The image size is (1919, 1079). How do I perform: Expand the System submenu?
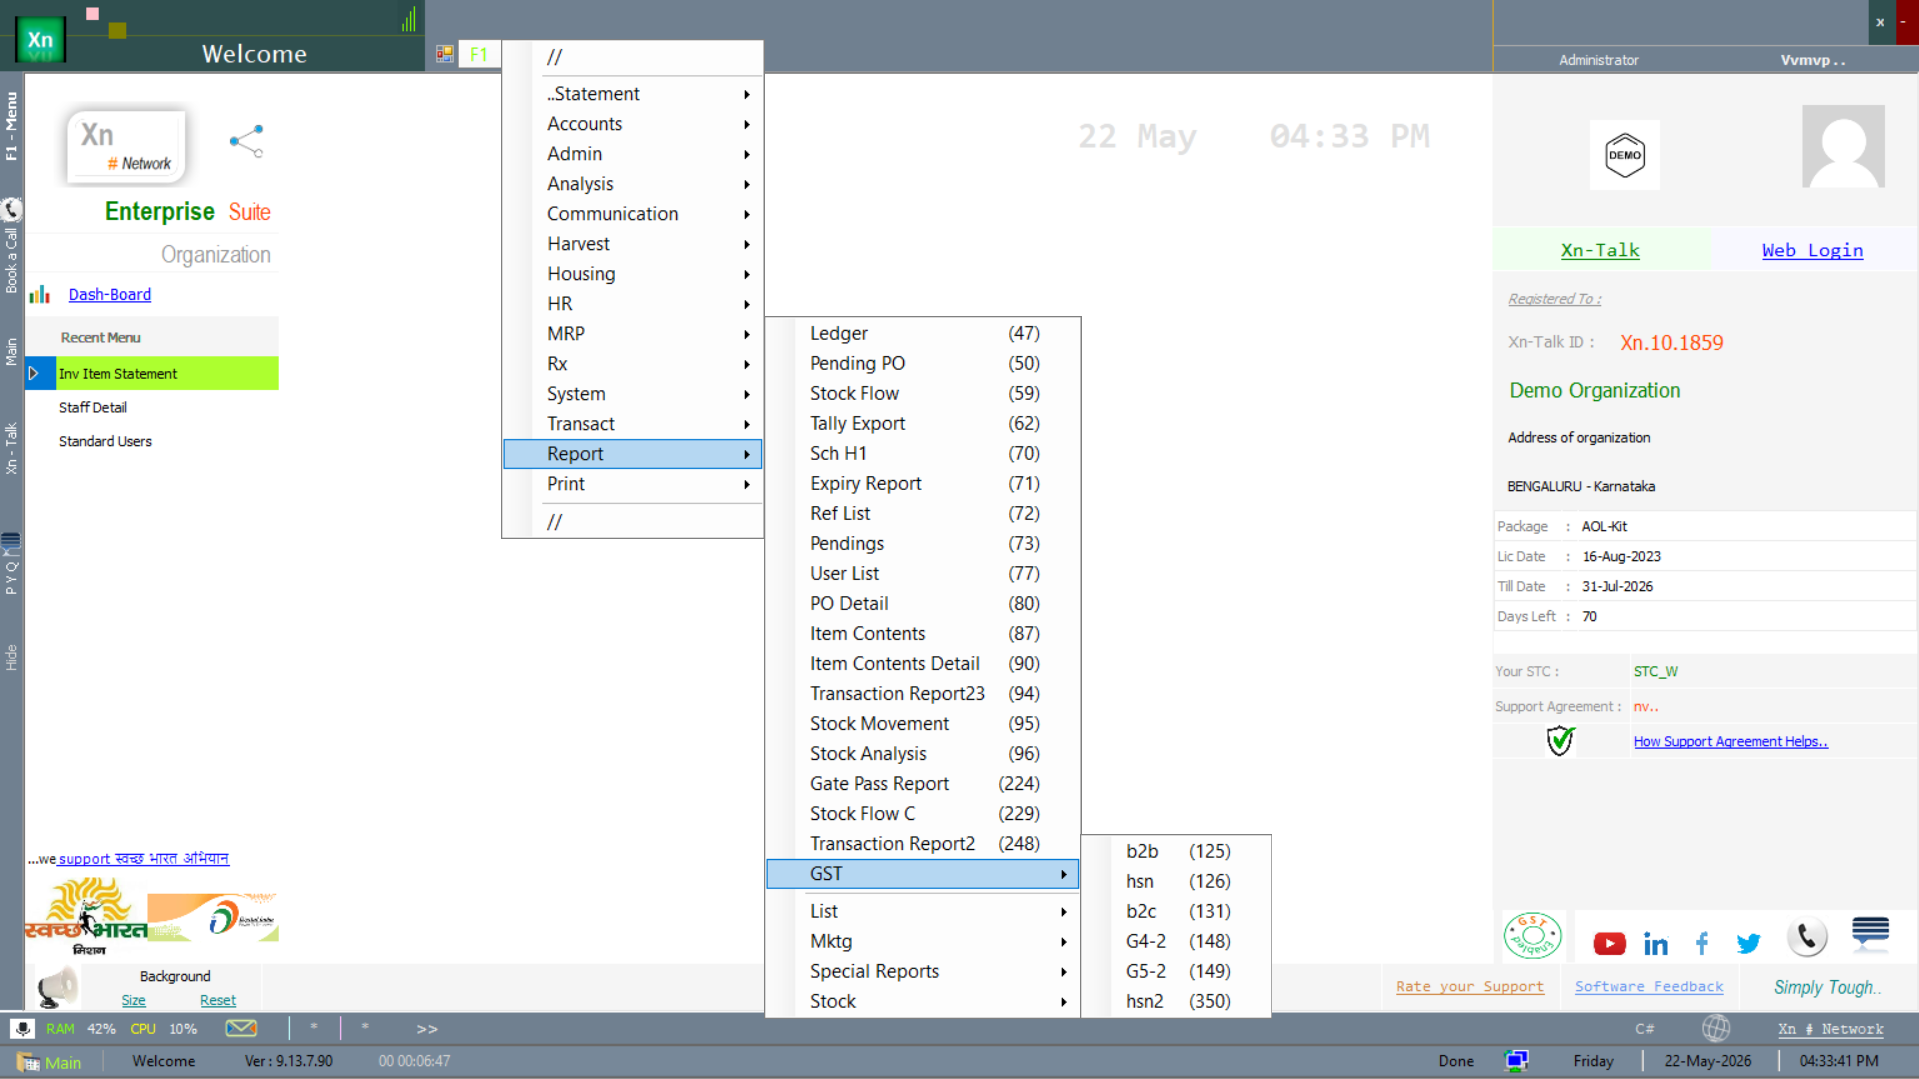633,393
